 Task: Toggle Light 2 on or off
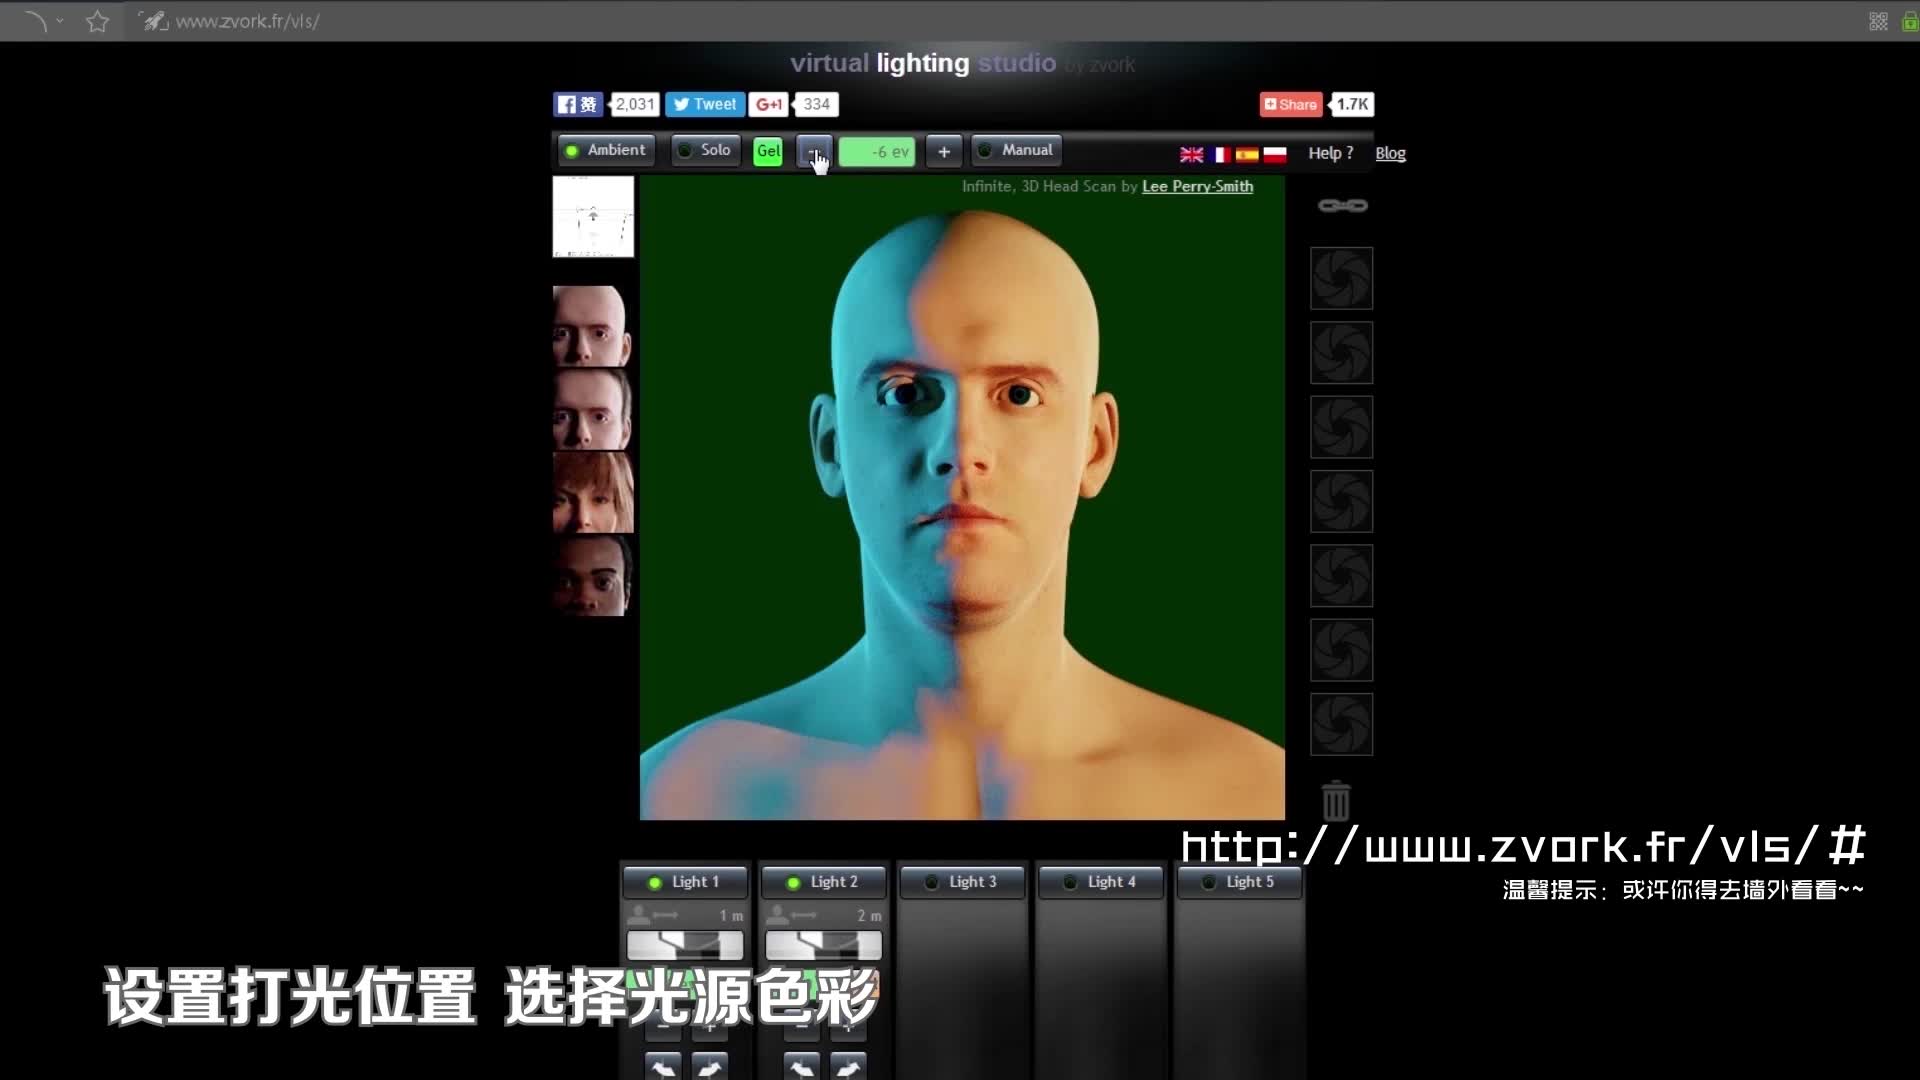824,882
